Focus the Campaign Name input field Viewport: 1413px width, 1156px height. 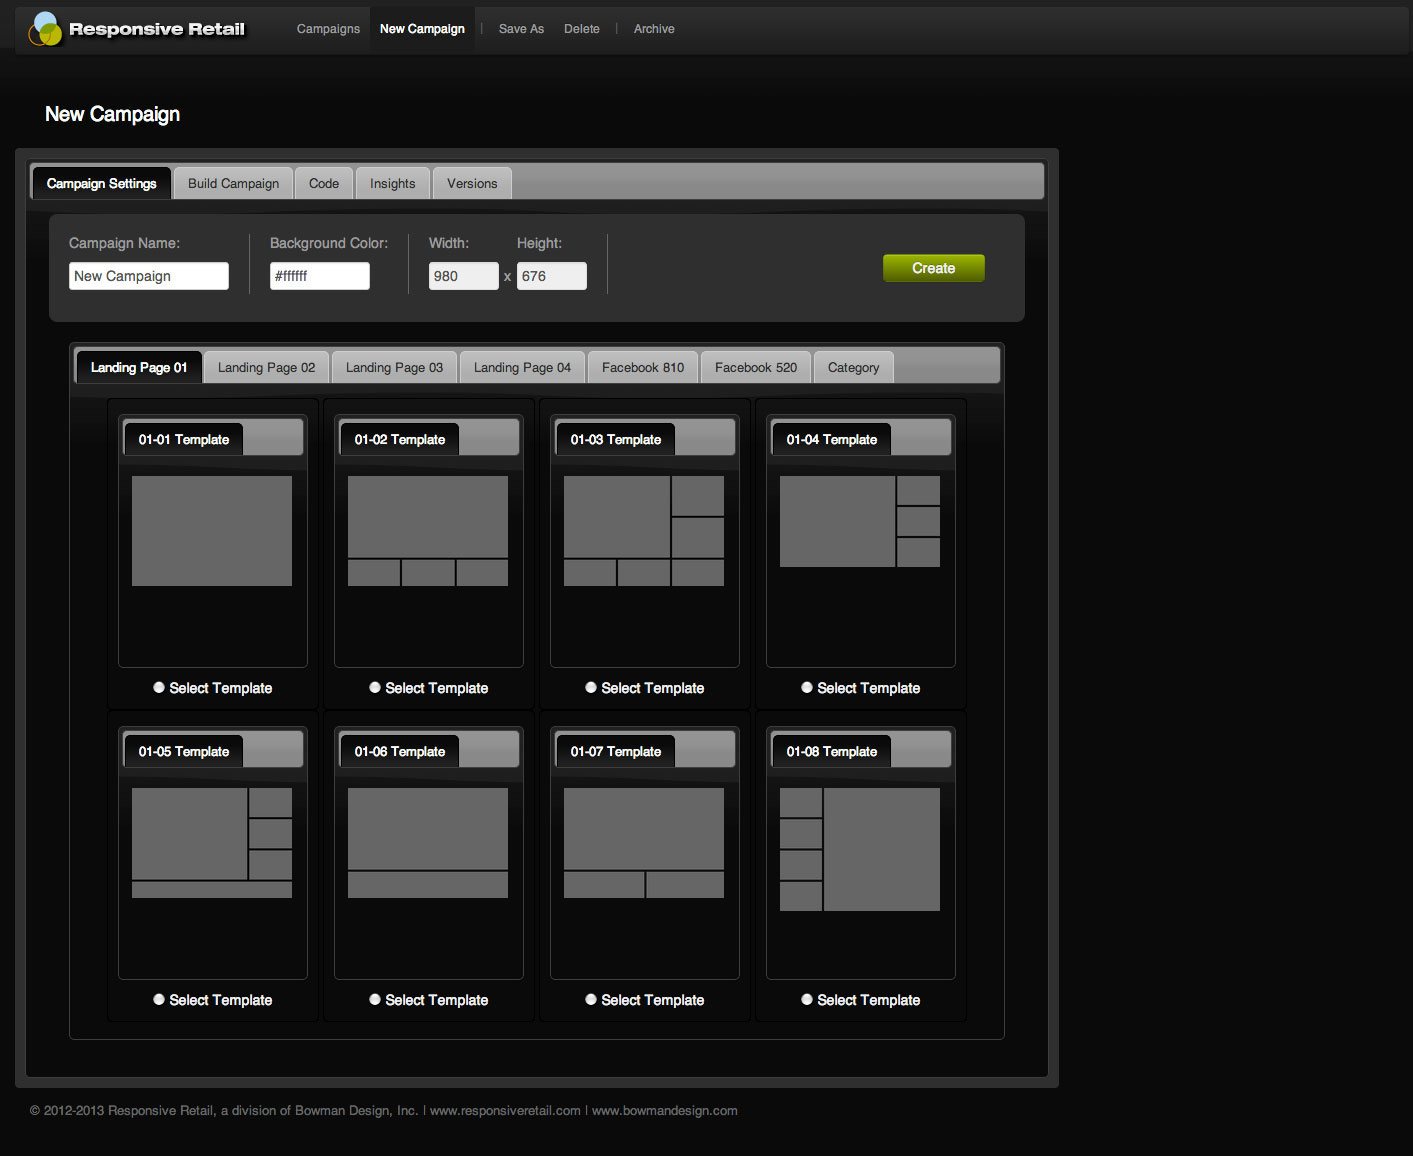pos(149,276)
